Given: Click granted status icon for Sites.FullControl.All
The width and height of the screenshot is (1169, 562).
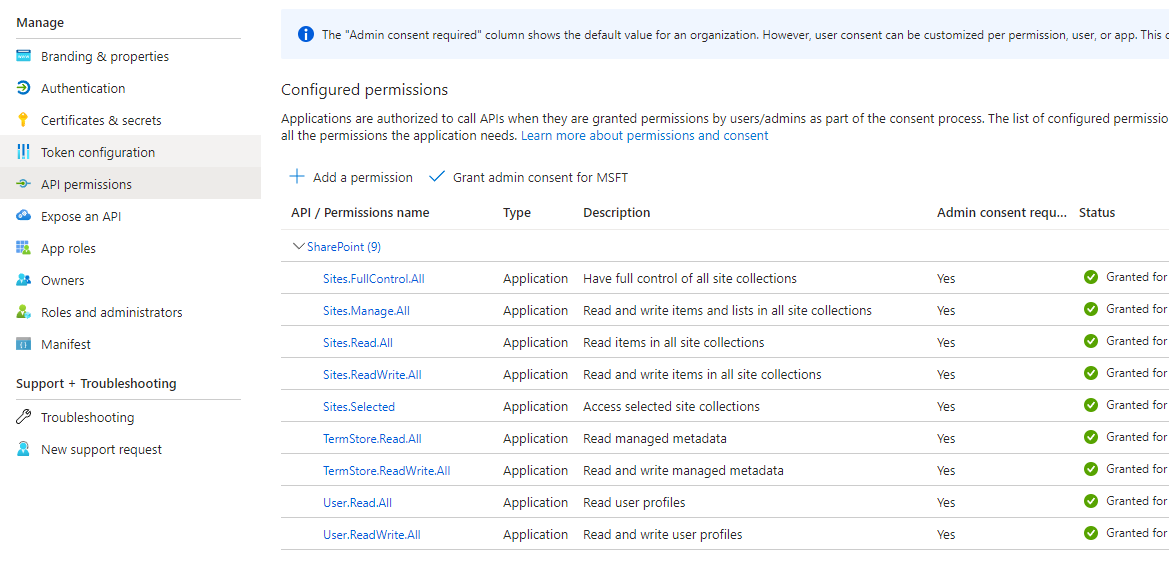Looking at the screenshot, I should coord(1091,277).
